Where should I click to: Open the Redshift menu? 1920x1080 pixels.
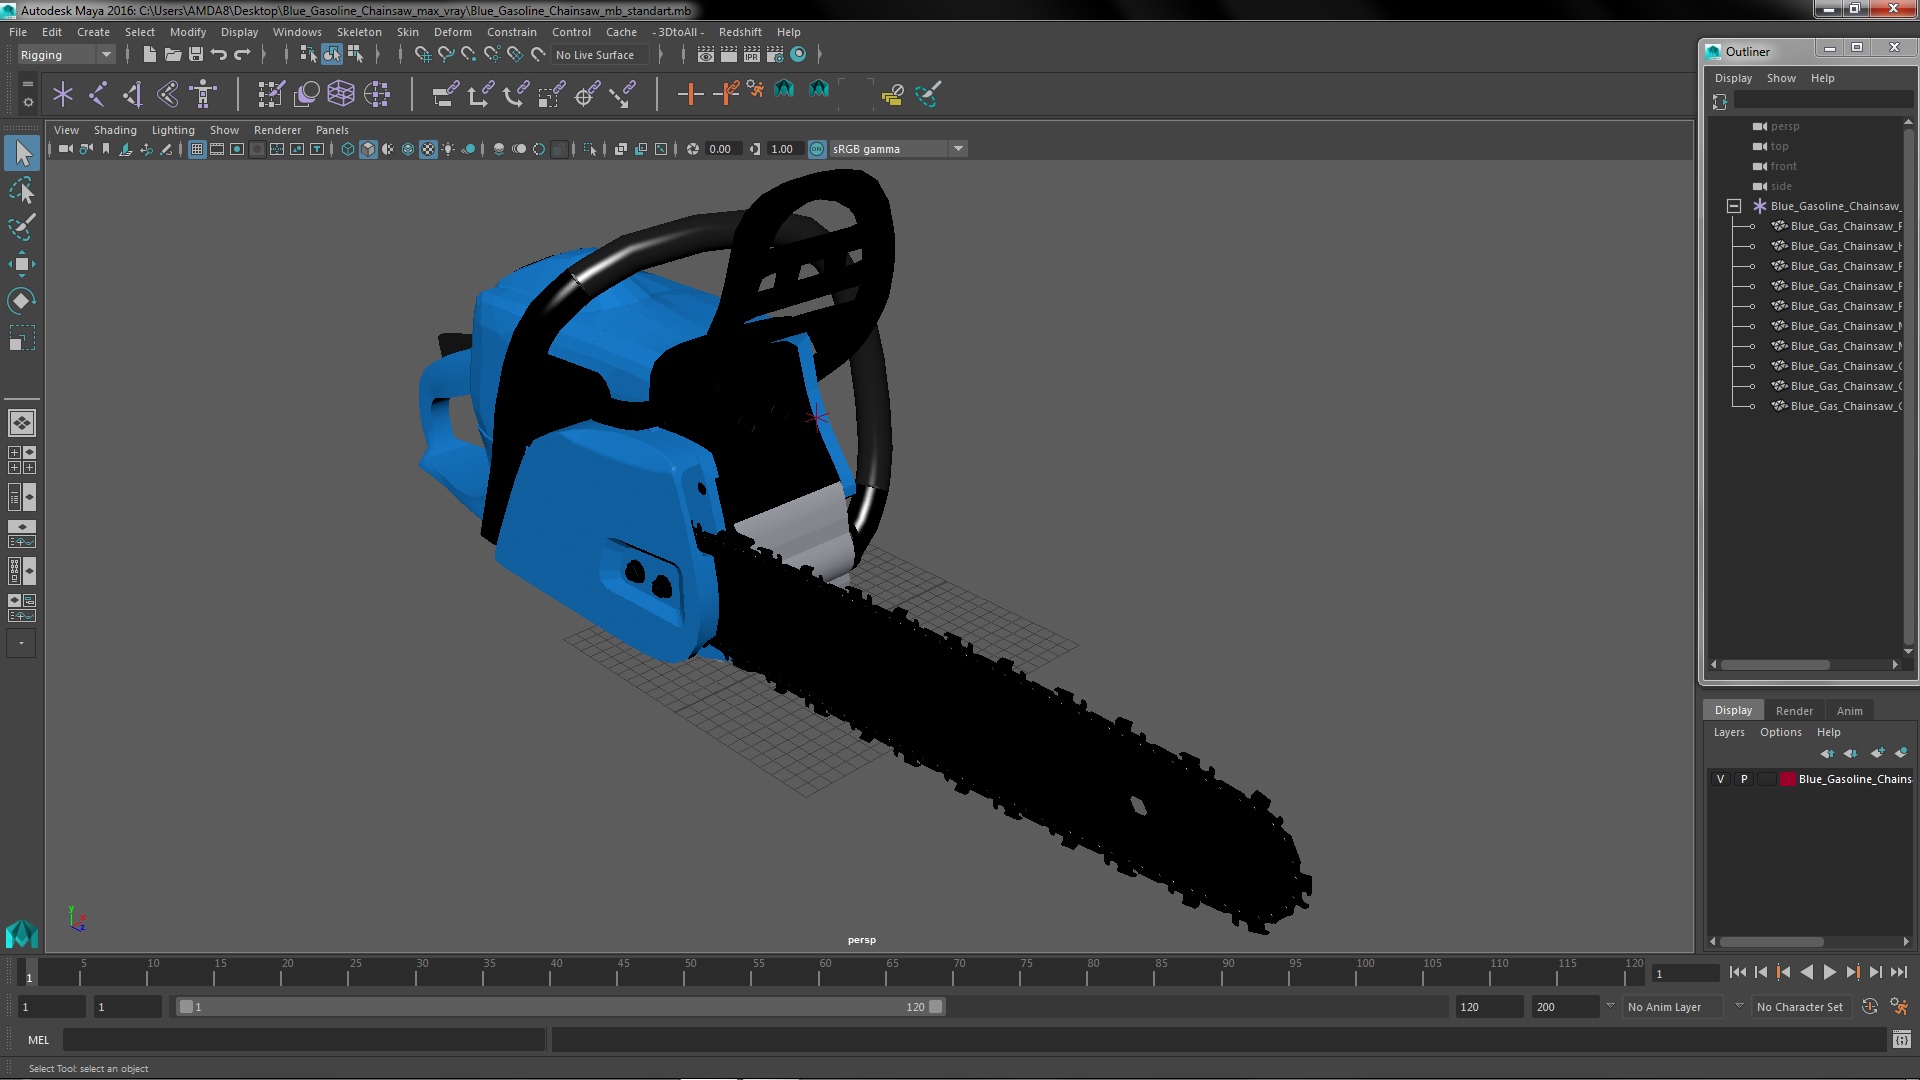click(x=740, y=32)
